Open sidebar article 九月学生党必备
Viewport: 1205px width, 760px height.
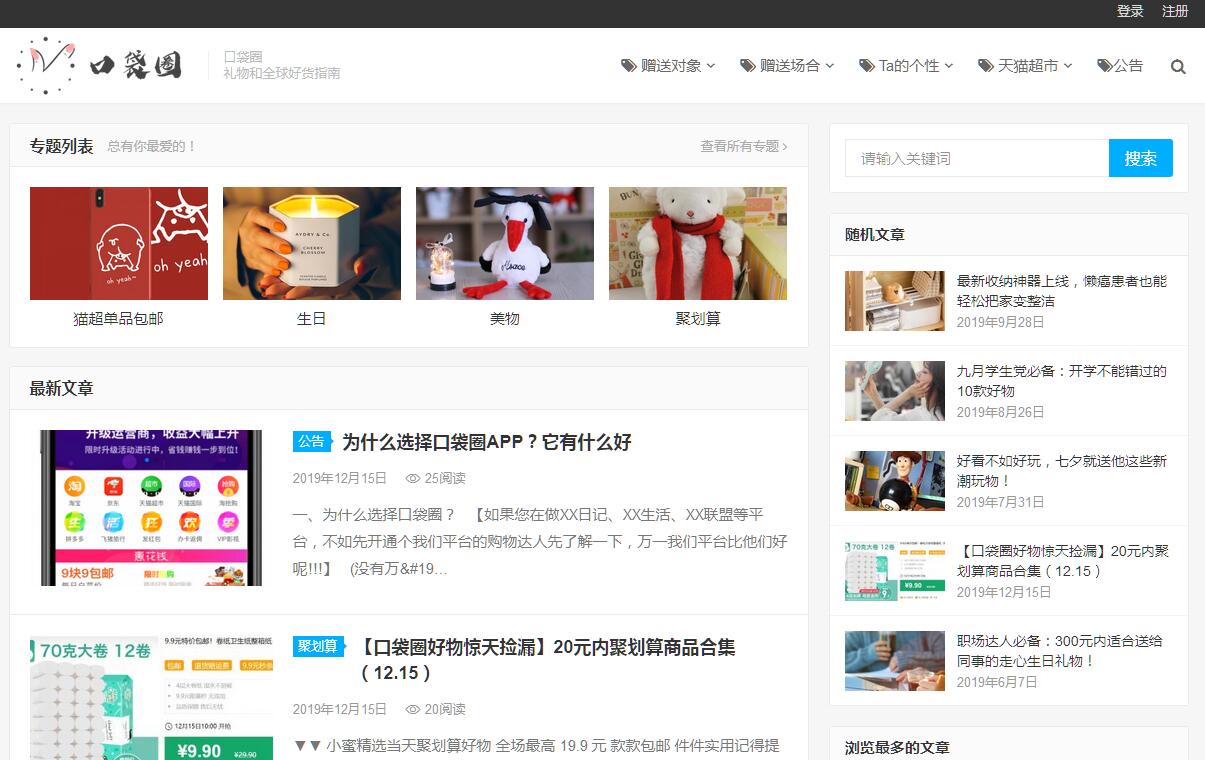pos(1061,381)
